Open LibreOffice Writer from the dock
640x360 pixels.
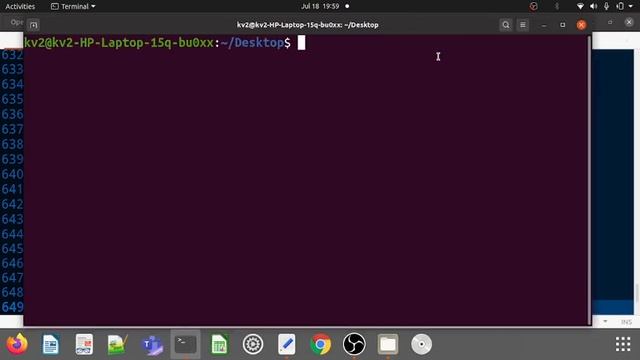click(x=51, y=344)
